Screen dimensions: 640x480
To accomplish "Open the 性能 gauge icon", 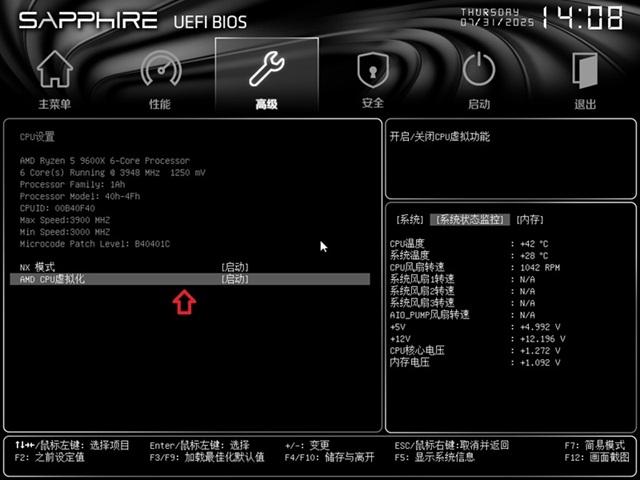I will click(x=161, y=68).
